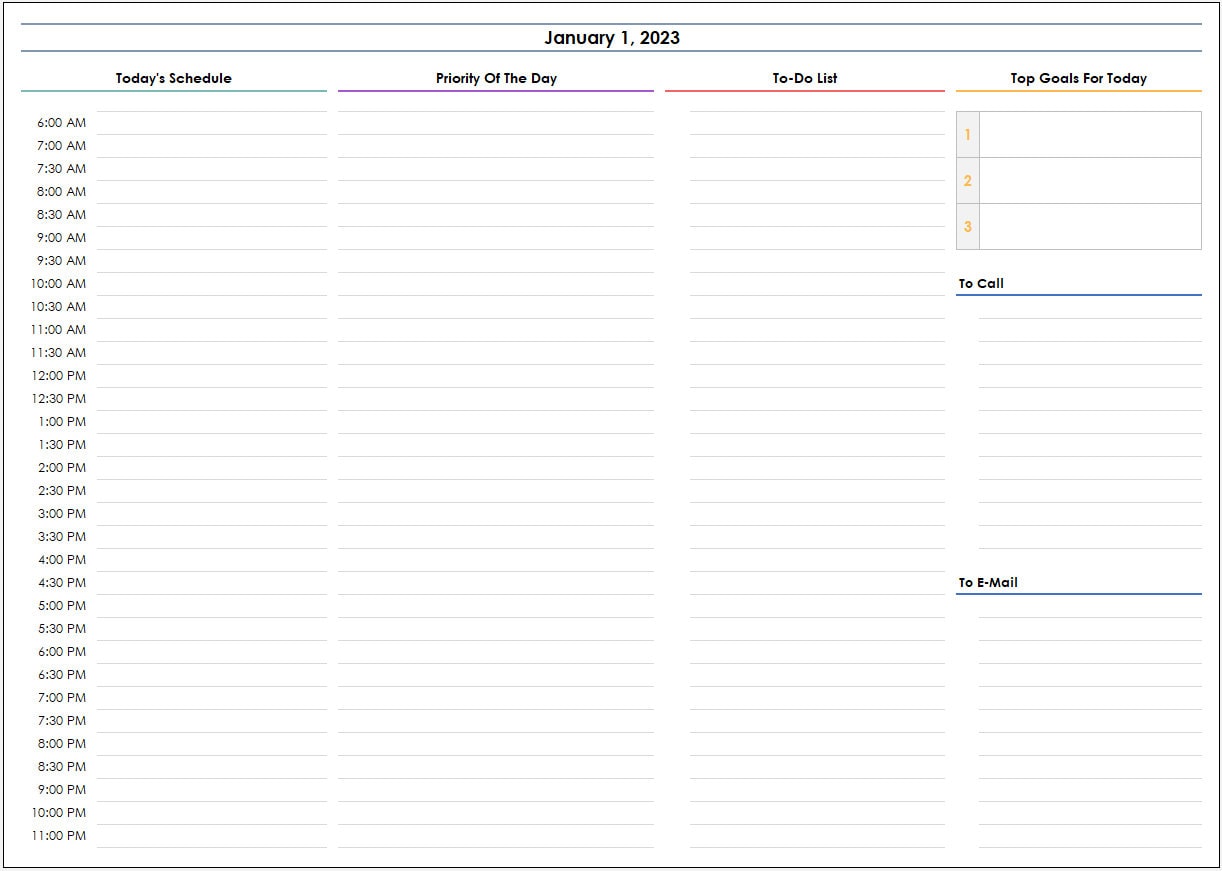
Task: Select goal number 3 entry area
Action: coord(1091,226)
